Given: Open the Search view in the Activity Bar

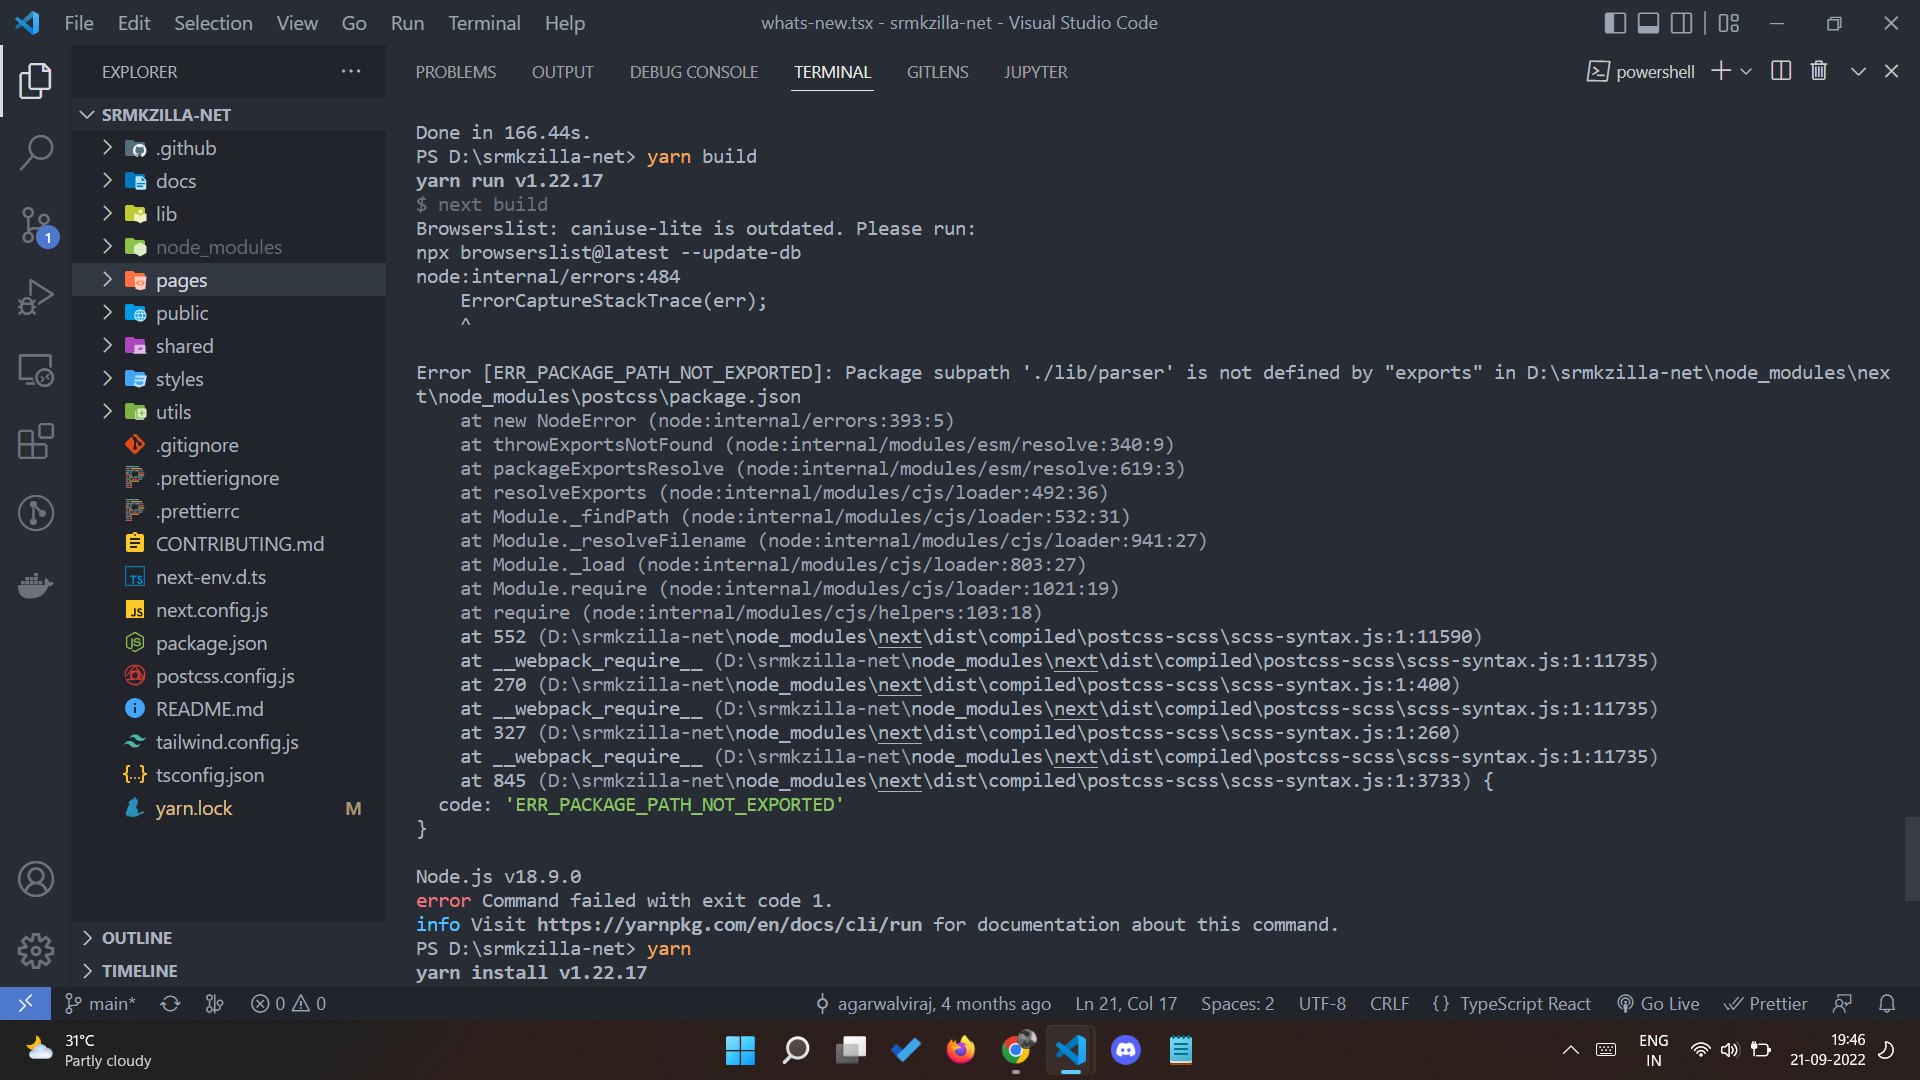Looking at the screenshot, I should 36,152.
